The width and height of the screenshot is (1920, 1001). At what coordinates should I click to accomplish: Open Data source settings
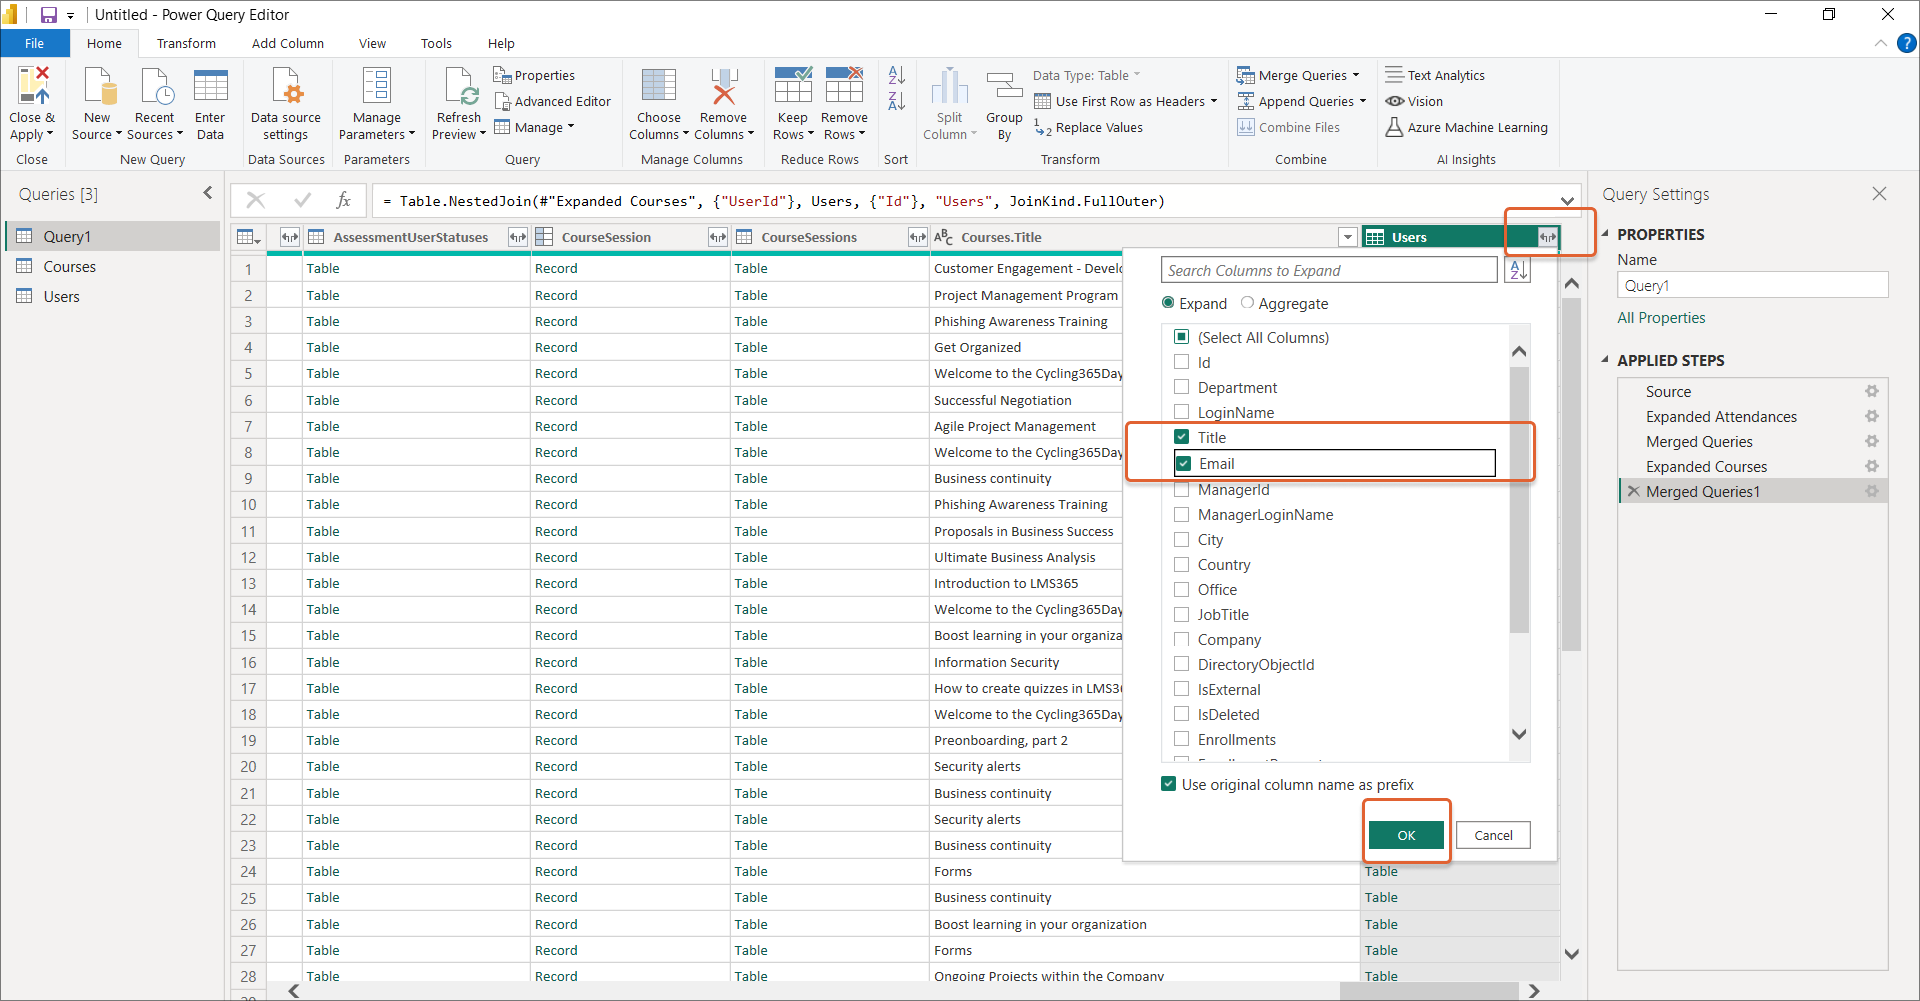coord(286,88)
